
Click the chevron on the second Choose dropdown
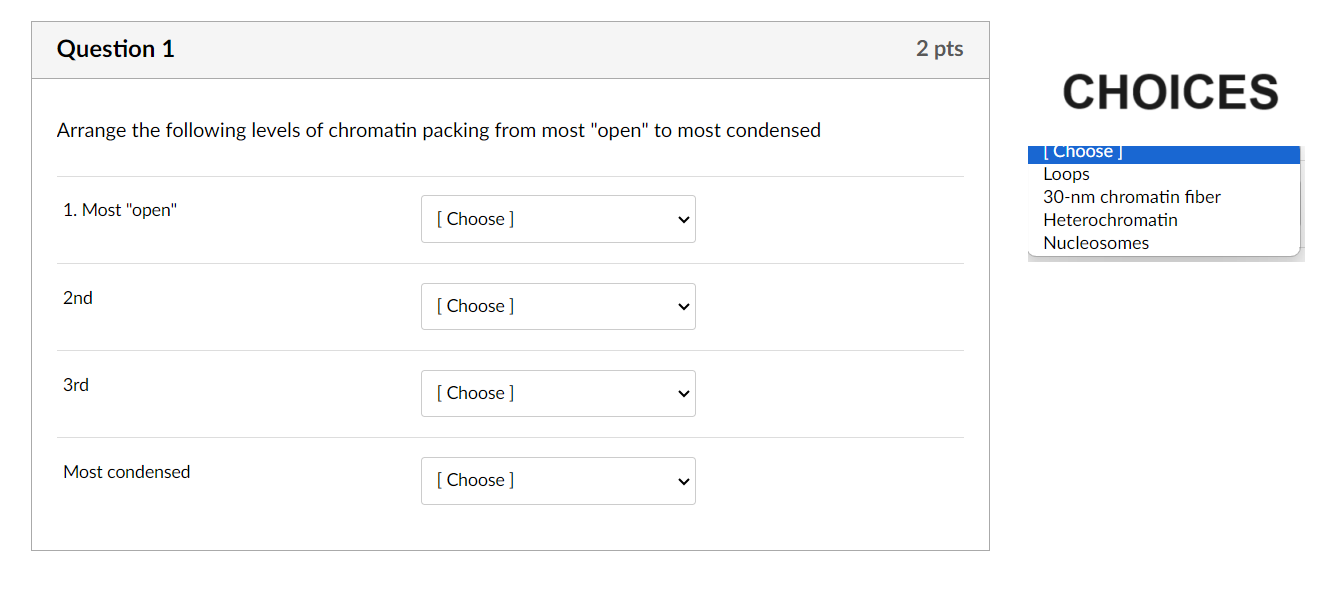682,306
